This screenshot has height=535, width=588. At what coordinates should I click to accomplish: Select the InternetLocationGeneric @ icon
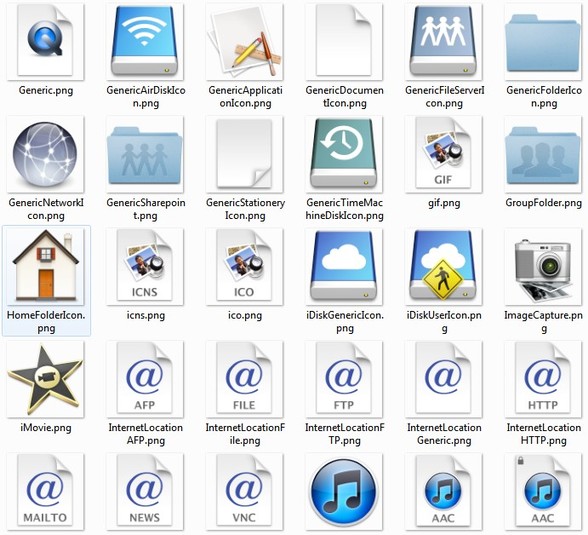(x=444, y=379)
